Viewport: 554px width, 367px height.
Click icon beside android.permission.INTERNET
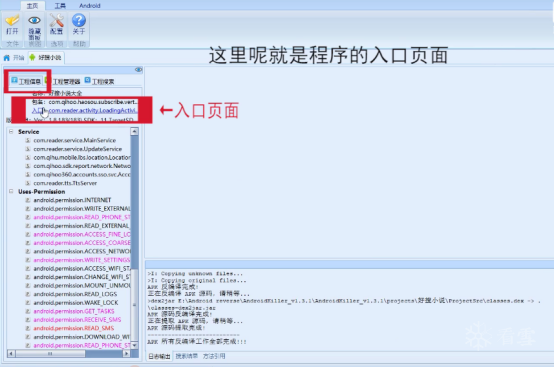(28, 200)
